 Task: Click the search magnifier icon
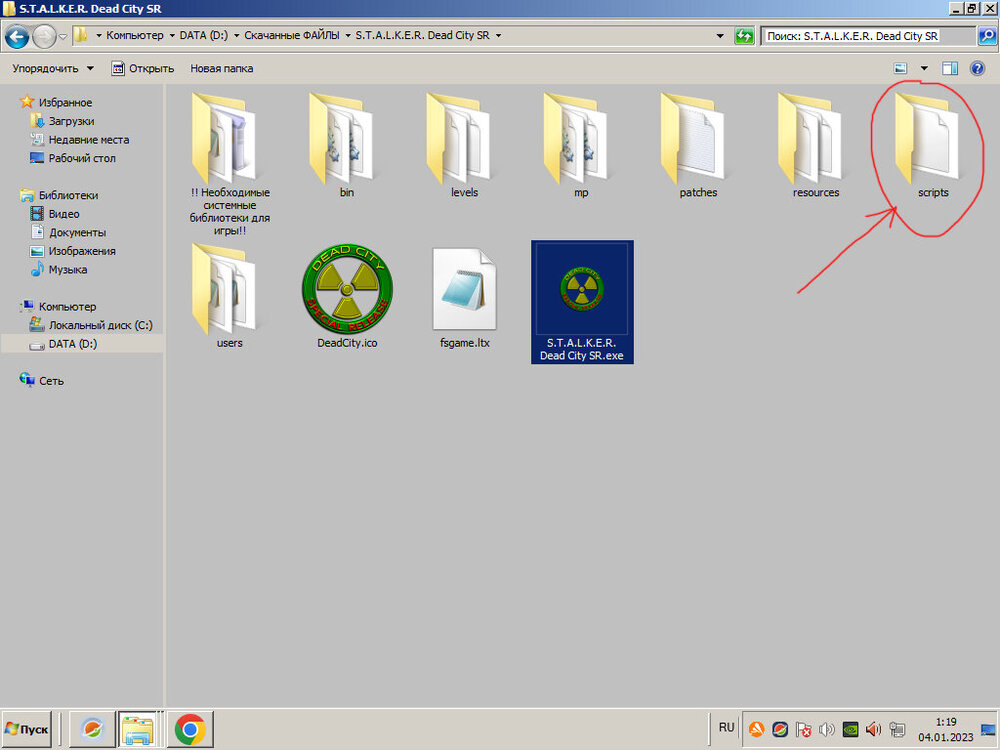click(987, 36)
